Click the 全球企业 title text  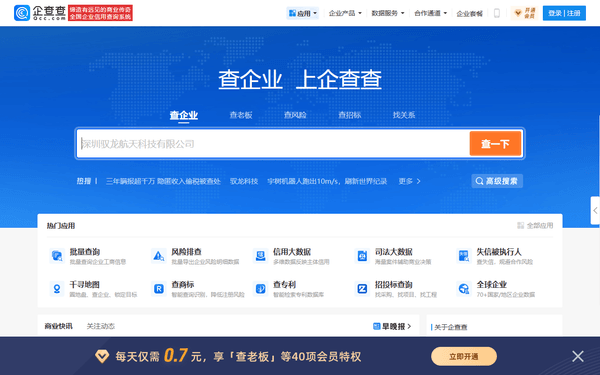tap(492, 285)
